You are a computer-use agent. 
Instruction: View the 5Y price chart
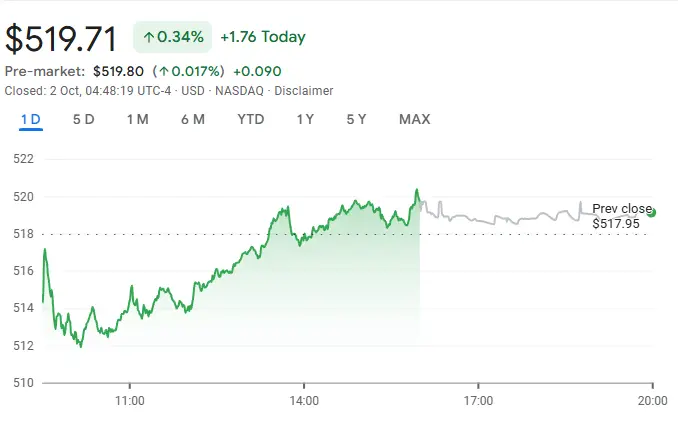tap(357, 120)
